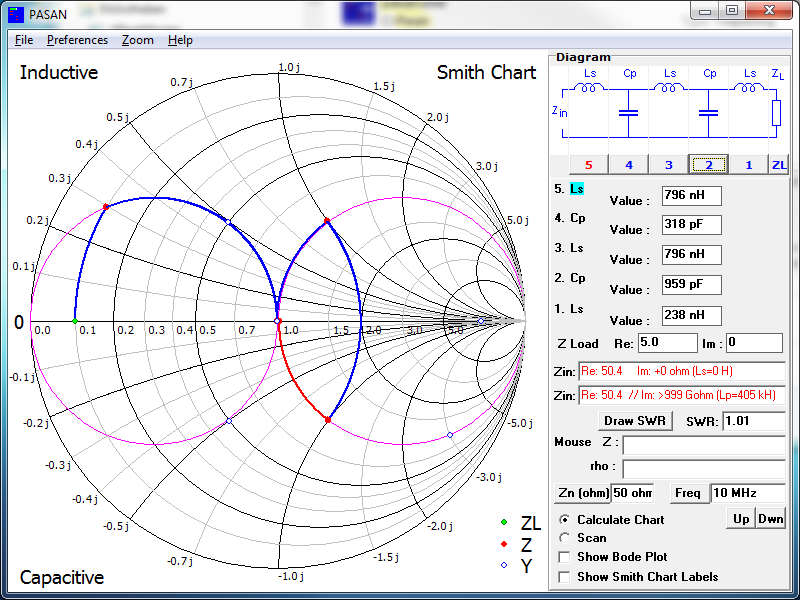Click the 2. Cp component label
This screenshot has height=600, width=800.
pos(570,278)
